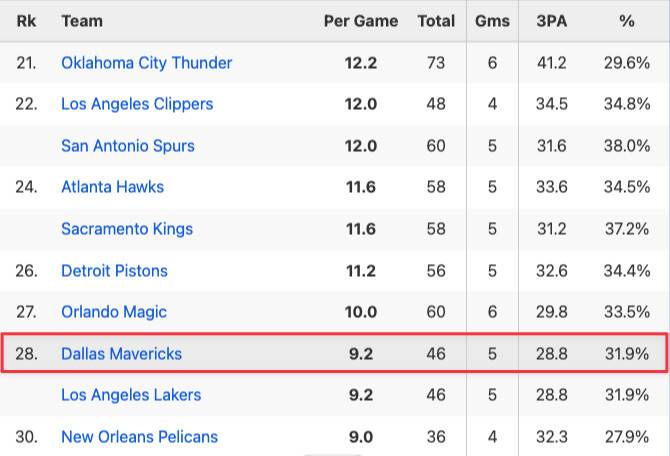This screenshot has height=456, width=670.
Task: Open San Antonio Spurs team page
Action: 128,146
